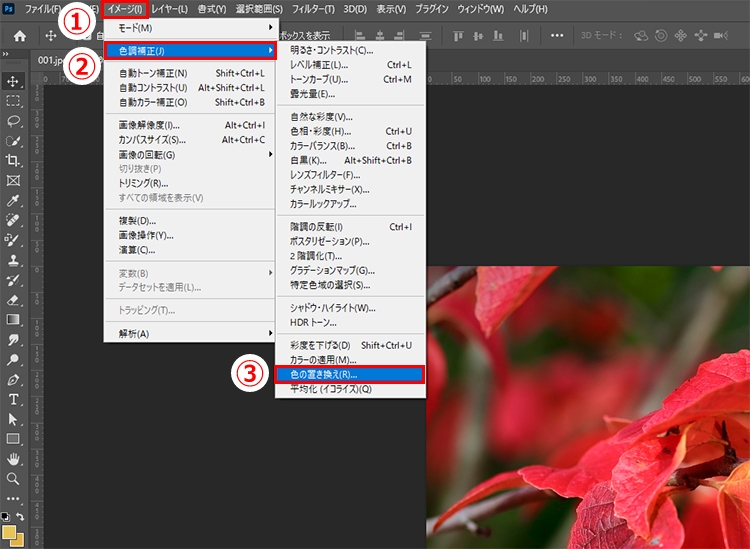This screenshot has height=549, width=750.
Task: Select the Rectangular Marquee tool
Action: [13, 101]
